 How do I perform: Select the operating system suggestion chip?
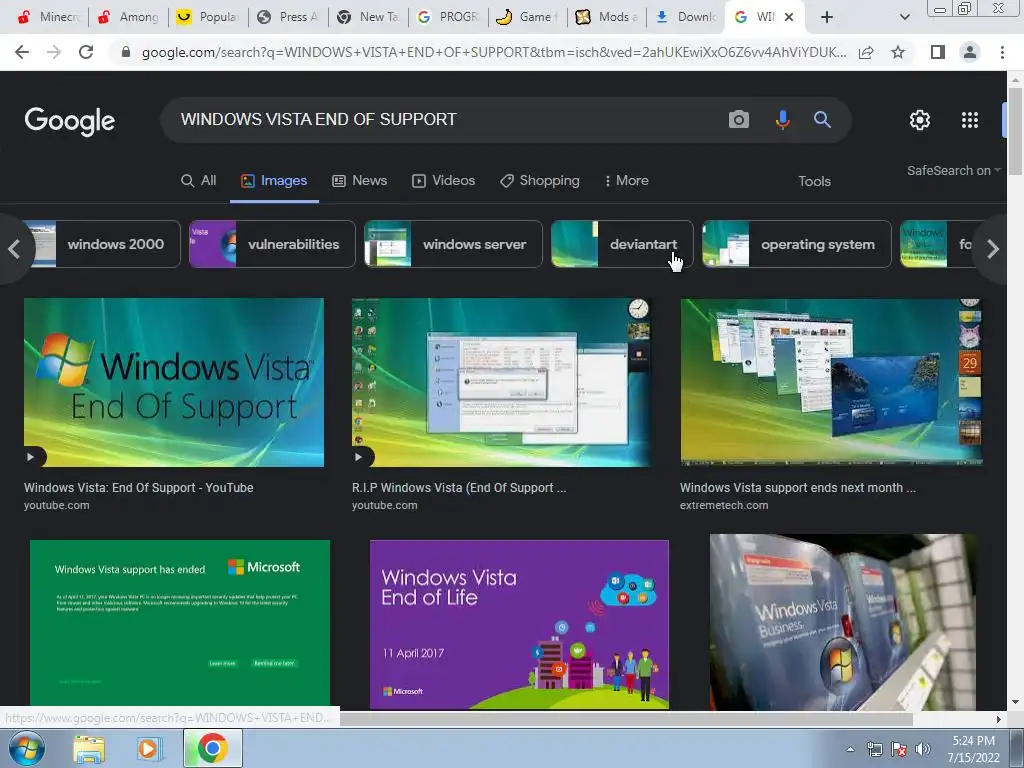click(797, 244)
